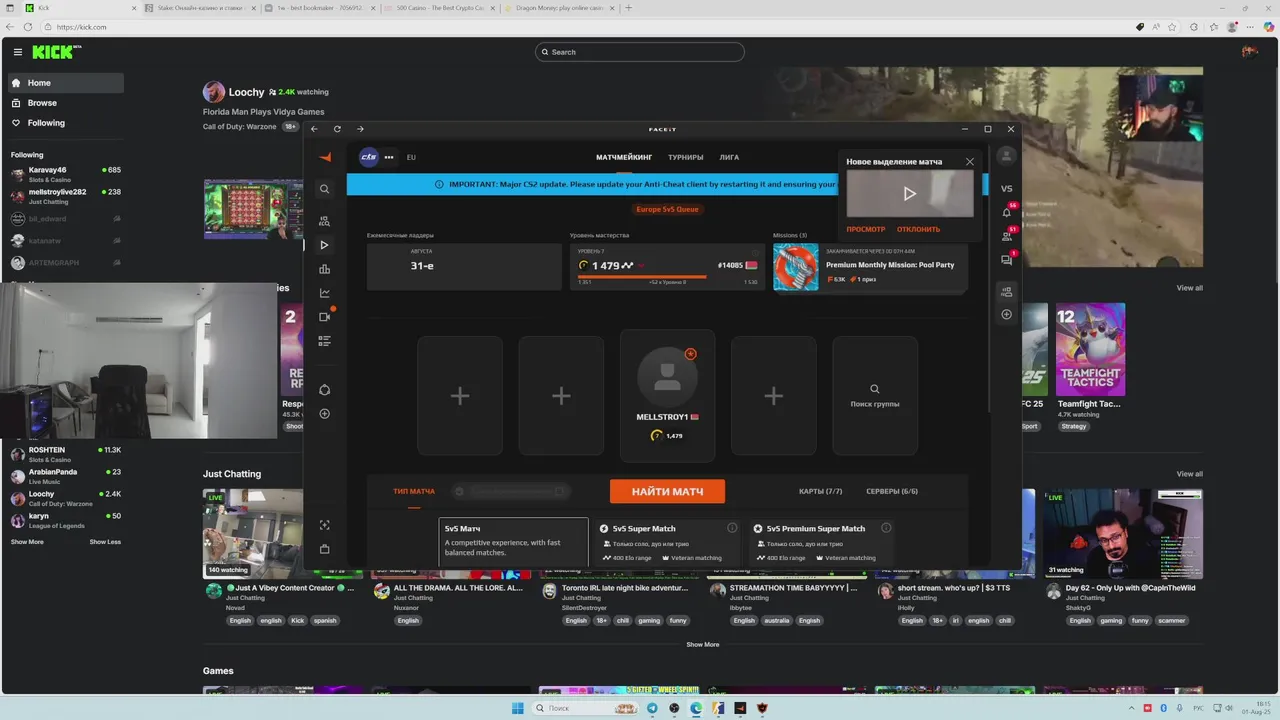Open FACEIT friends icon with 51 badge
This screenshot has width=1280, height=720.
[x=1007, y=236]
